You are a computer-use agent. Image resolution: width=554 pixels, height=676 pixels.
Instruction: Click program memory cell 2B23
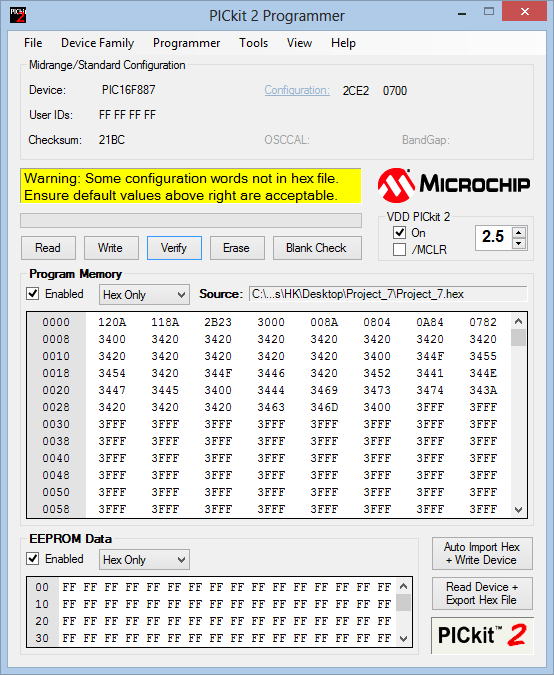pyautogui.click(x=218, y=322)
